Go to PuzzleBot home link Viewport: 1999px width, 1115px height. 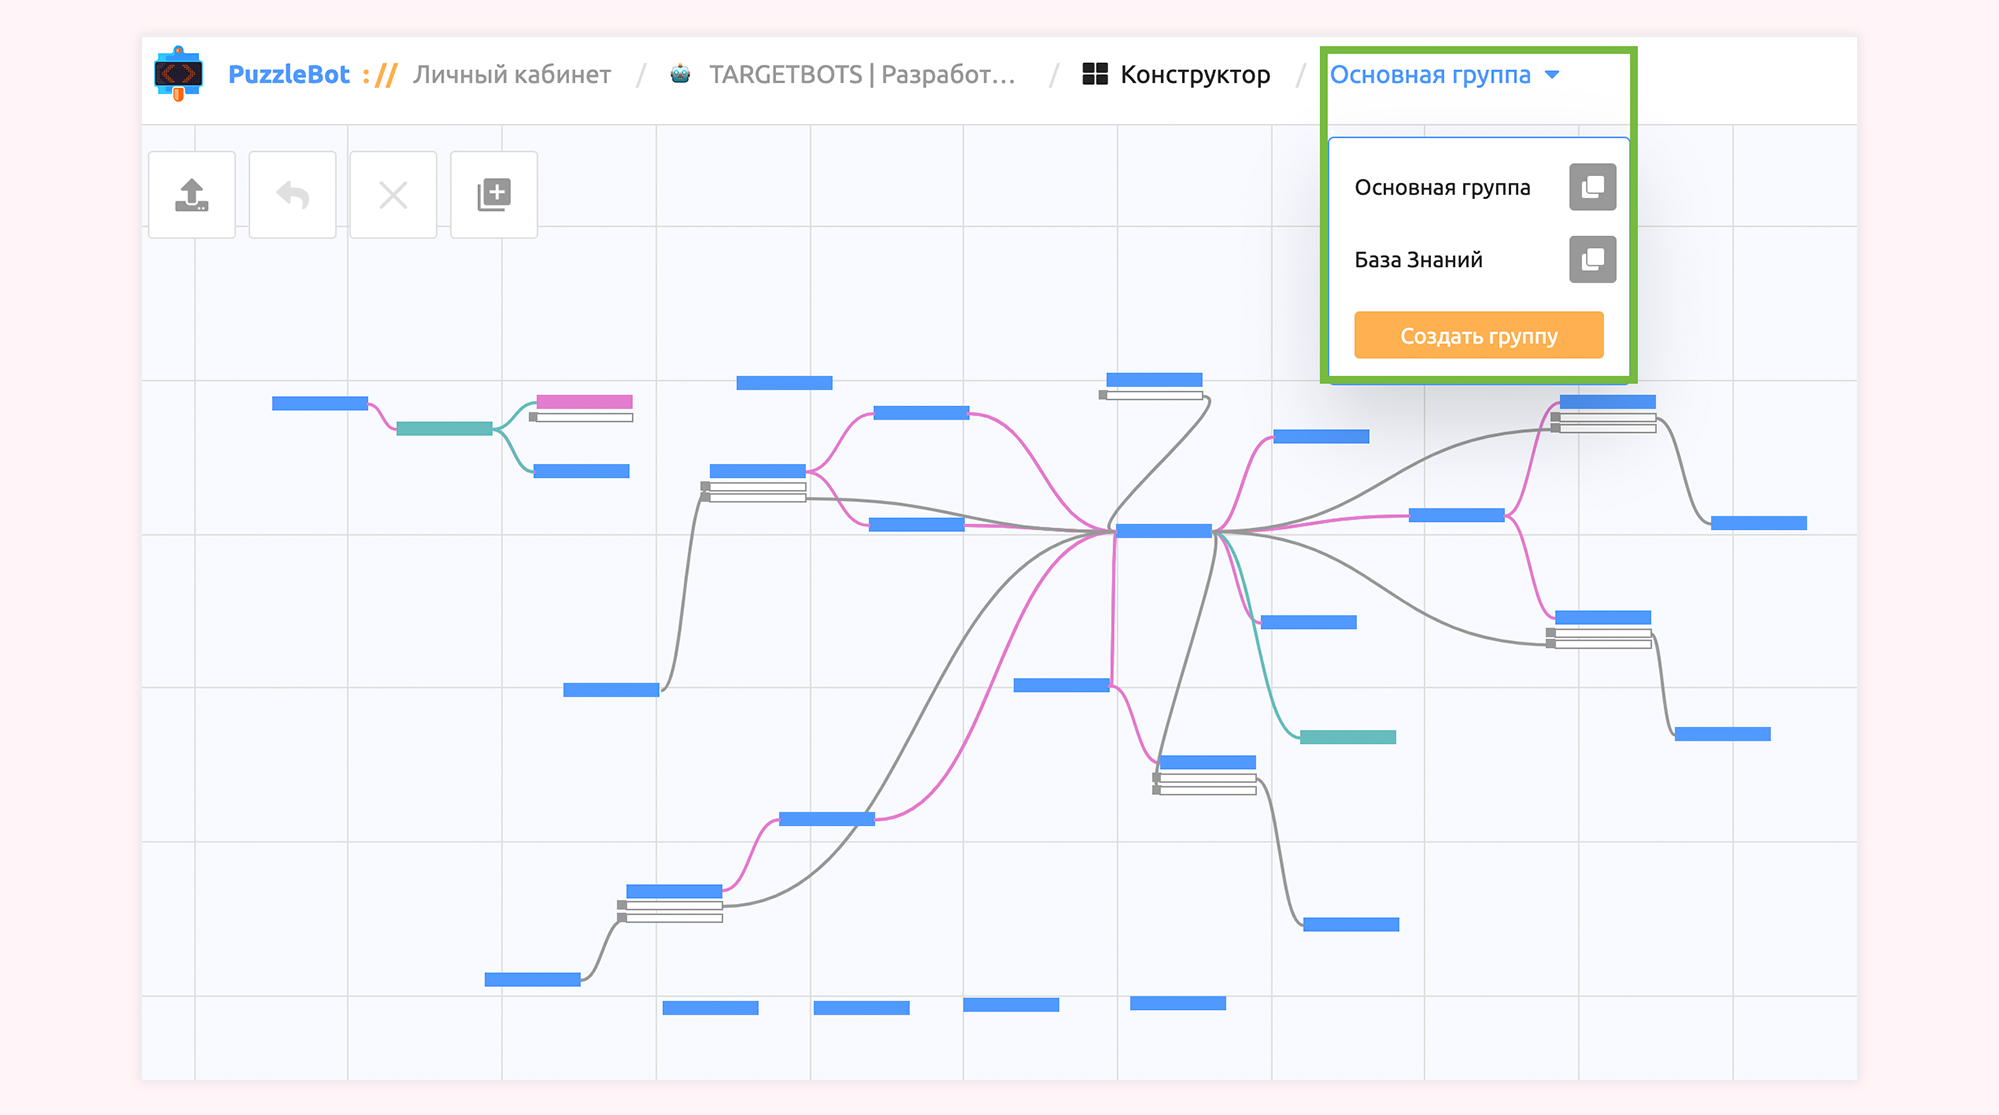click(289, 75)
